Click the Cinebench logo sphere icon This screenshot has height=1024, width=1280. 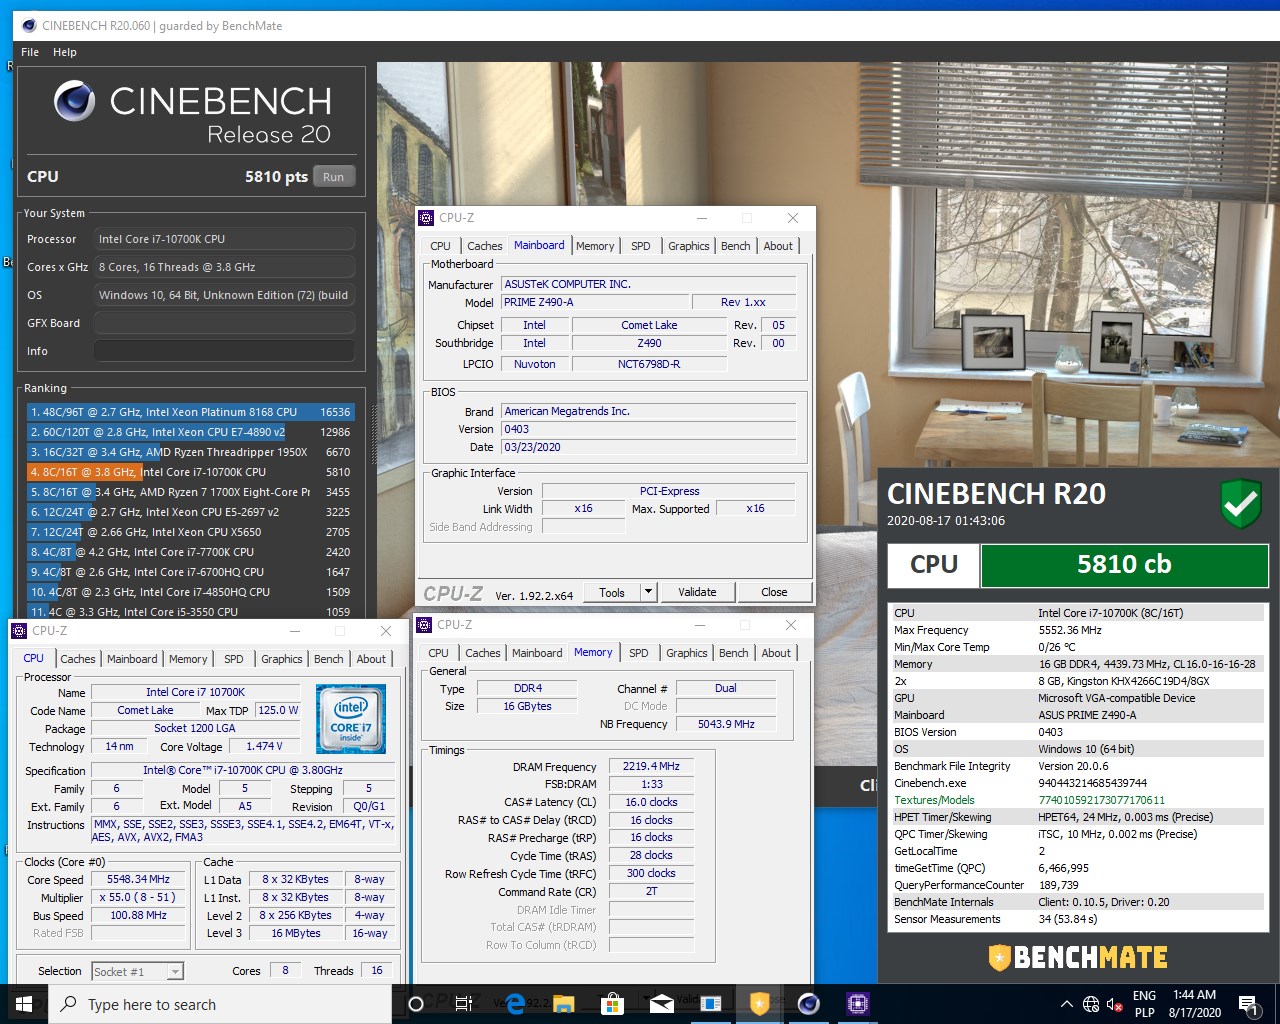(75, 102)
